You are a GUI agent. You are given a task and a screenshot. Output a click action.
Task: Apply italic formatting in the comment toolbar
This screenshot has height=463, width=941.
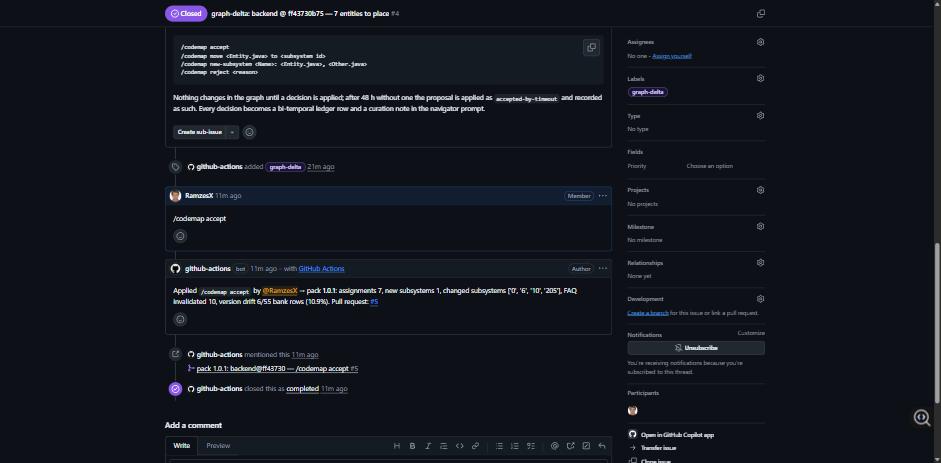(428, 446)
